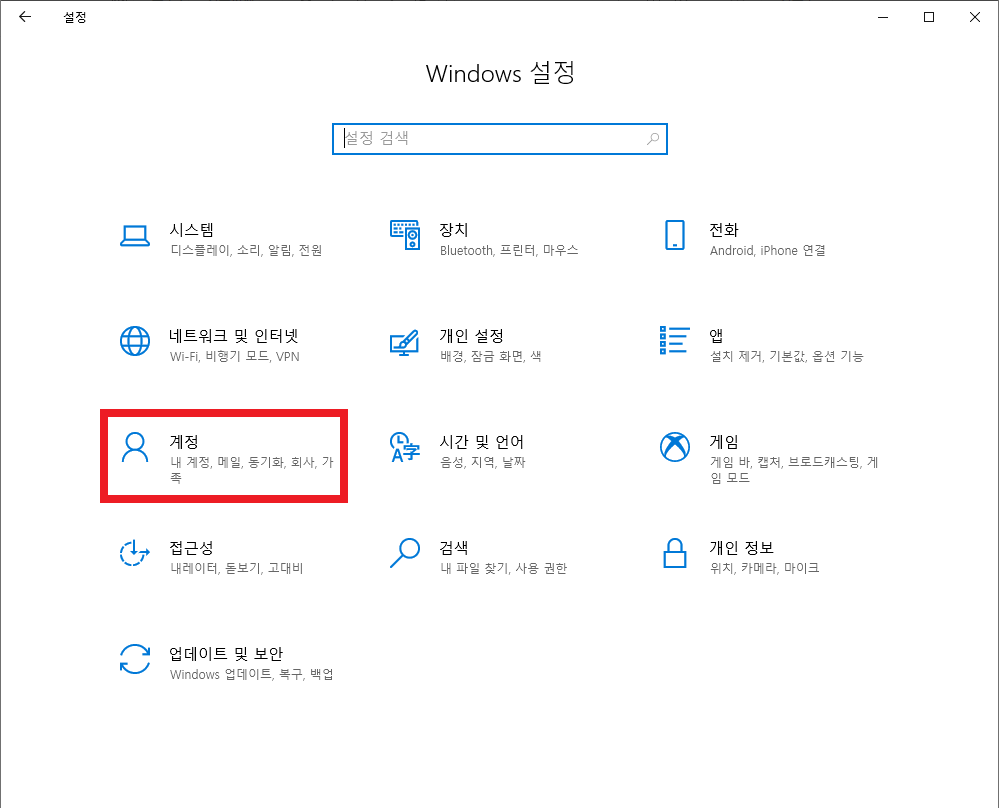Screen dimensions: 999x808
Task: Go back with the arrow in title bar
Action: coord(25,17)
